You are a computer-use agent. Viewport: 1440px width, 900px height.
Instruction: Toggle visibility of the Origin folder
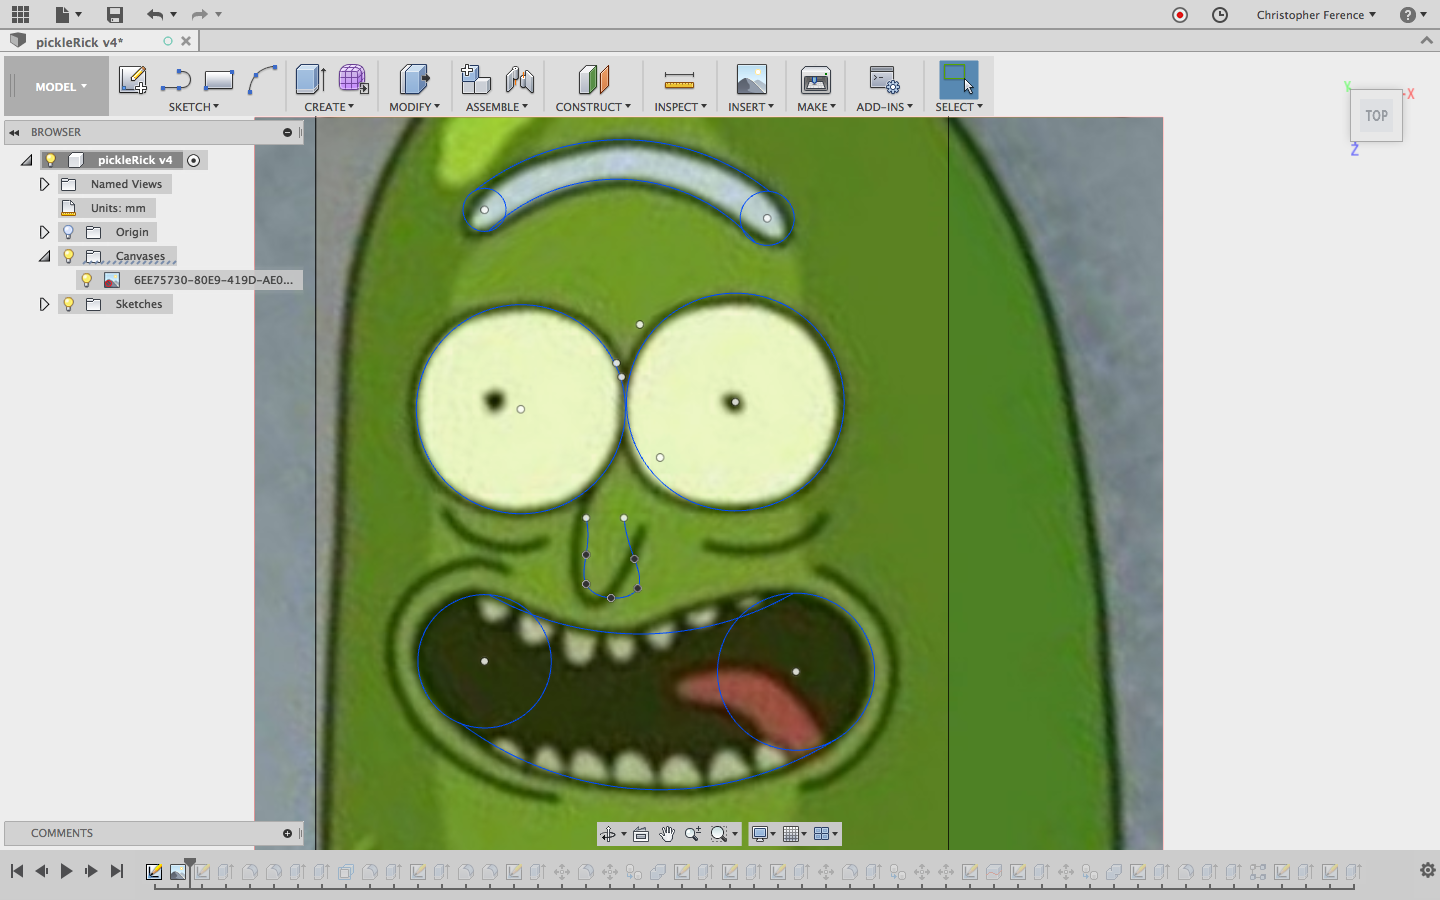(67, 231)
